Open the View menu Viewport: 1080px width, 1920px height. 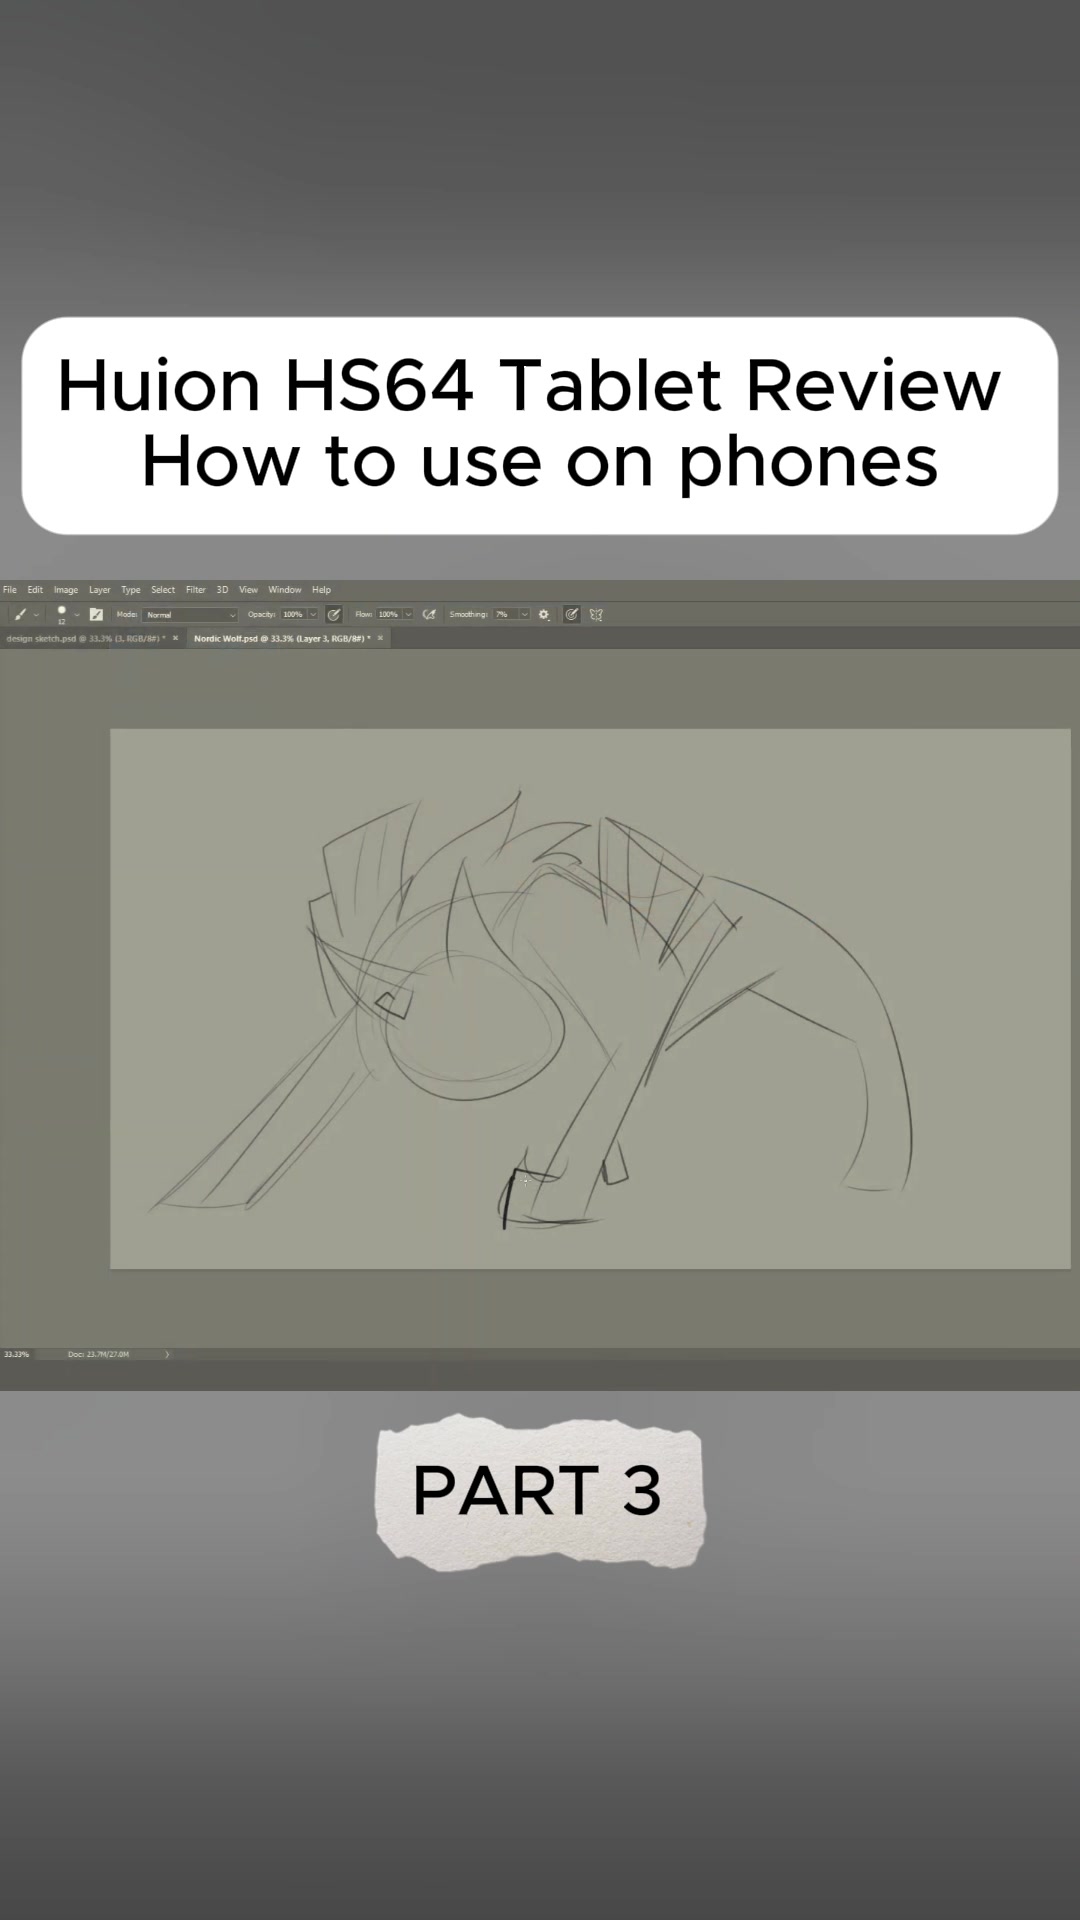coord(248,590)
